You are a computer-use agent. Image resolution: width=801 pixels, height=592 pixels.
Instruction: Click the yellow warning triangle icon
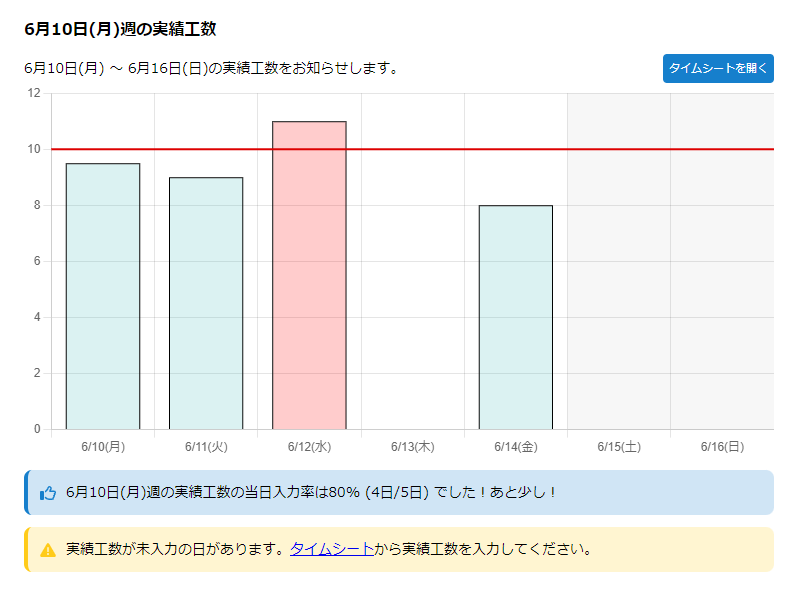[47, 550]
